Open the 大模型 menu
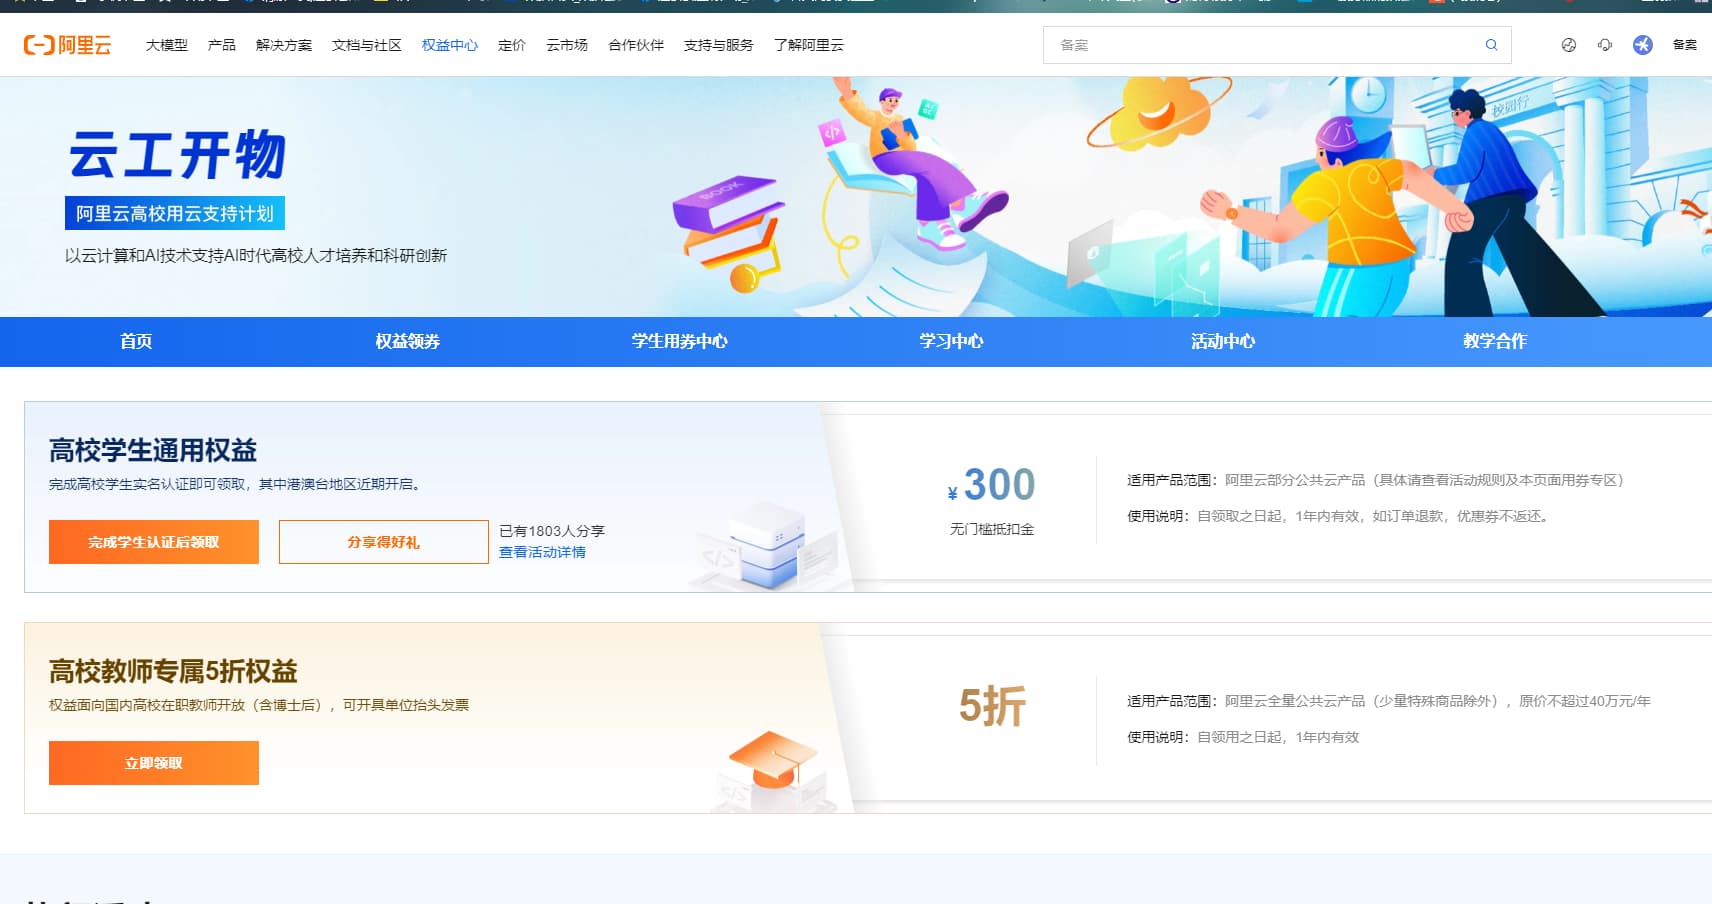The height and width of the screenshot is (904, 1712). (x=167, y=45)
